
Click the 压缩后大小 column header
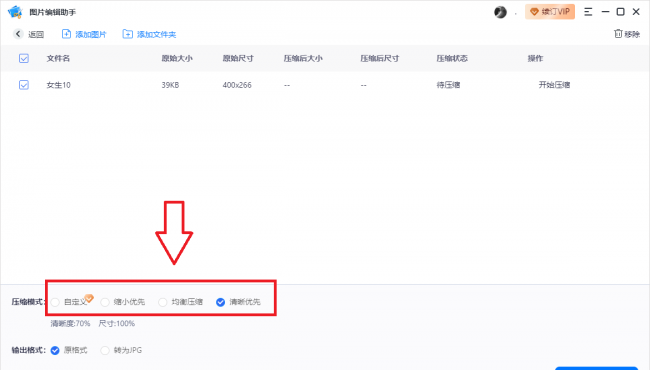pyautogui.click(x=303, y=58)
